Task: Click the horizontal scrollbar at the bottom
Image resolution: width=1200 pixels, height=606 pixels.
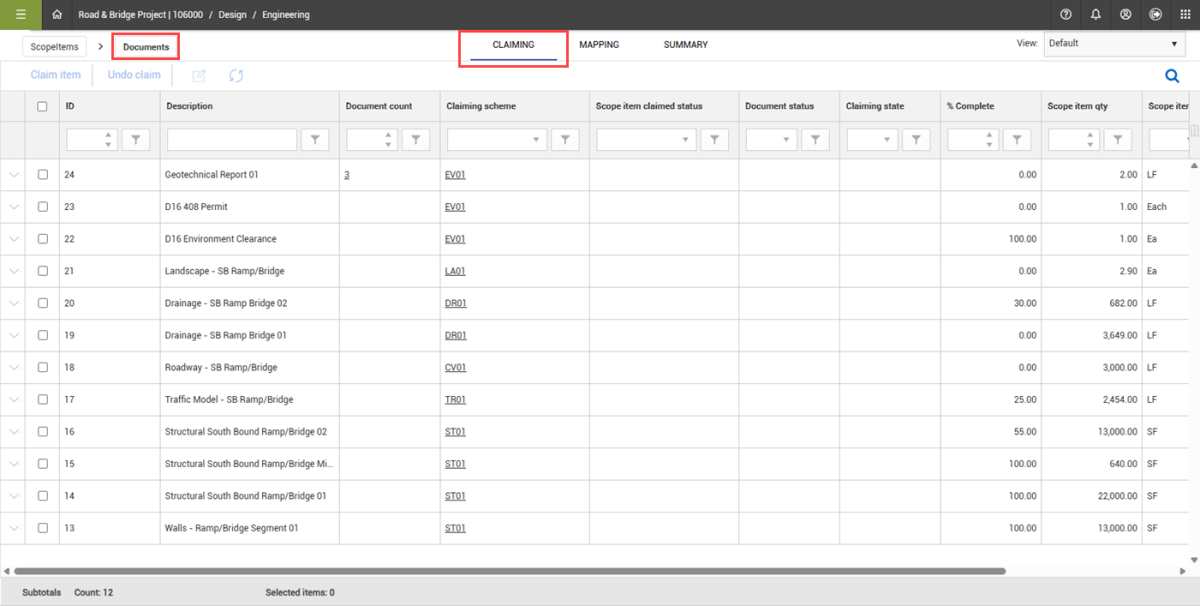Action: pos(500,571)
